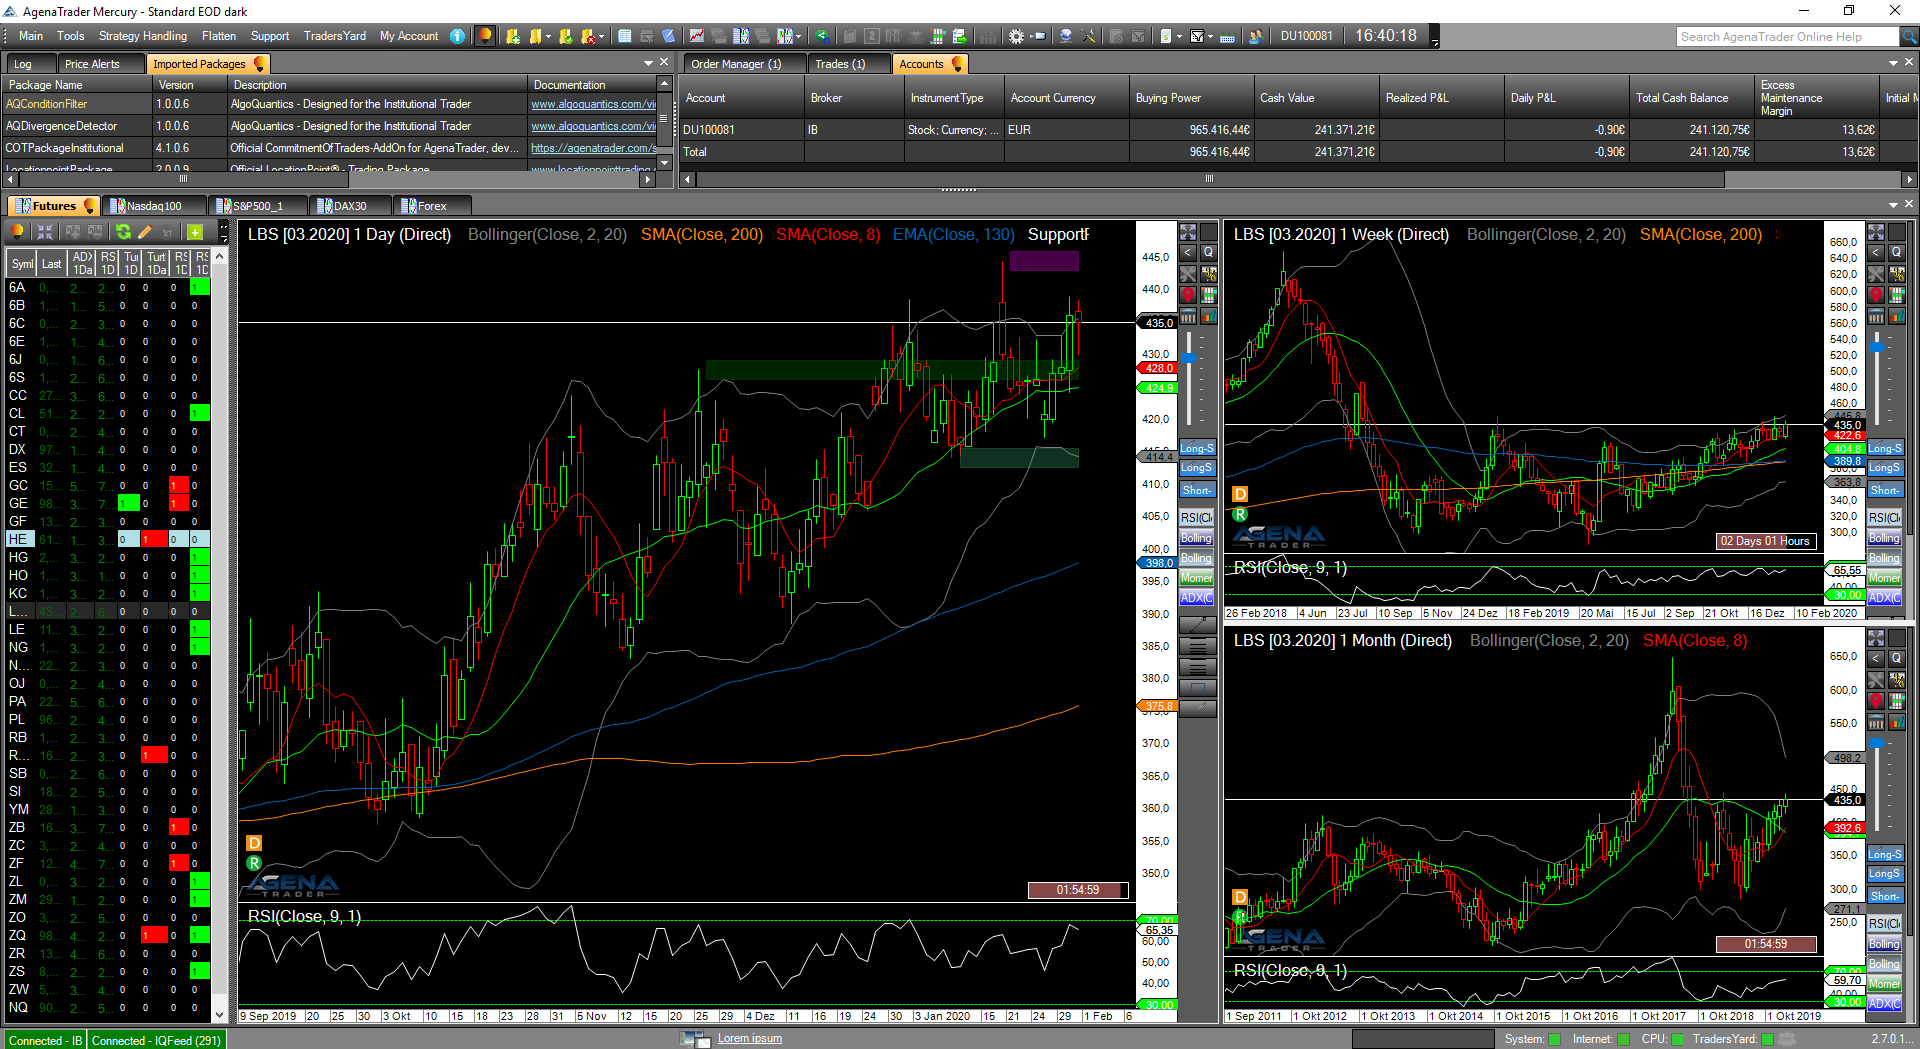This screenshot has width=1920, height=1049.
Task: Click the Q search icon in monthly chart sidebar
Action: tap(1896, 659)
